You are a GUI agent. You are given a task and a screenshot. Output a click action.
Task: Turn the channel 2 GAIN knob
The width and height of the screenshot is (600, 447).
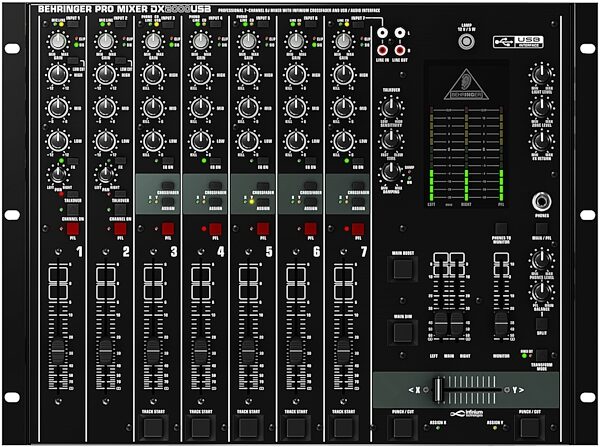coord(105,42)
